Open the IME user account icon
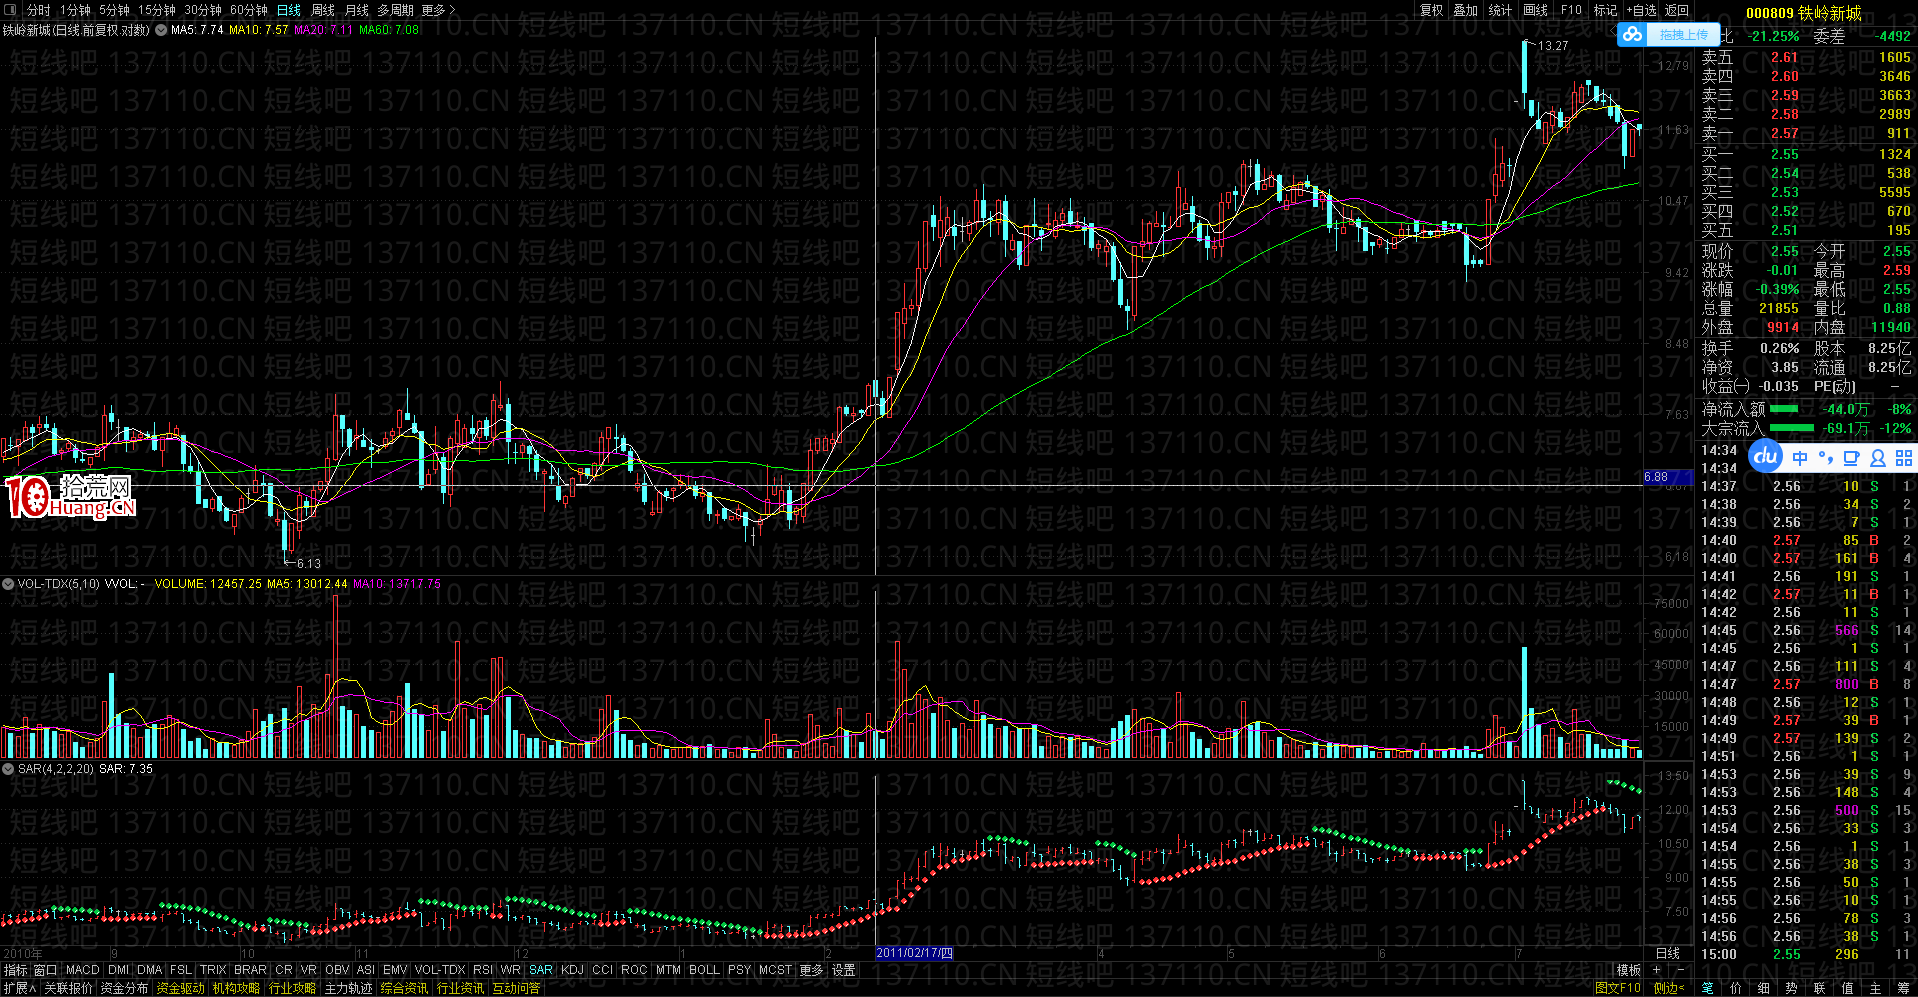 pos(1877,458)
